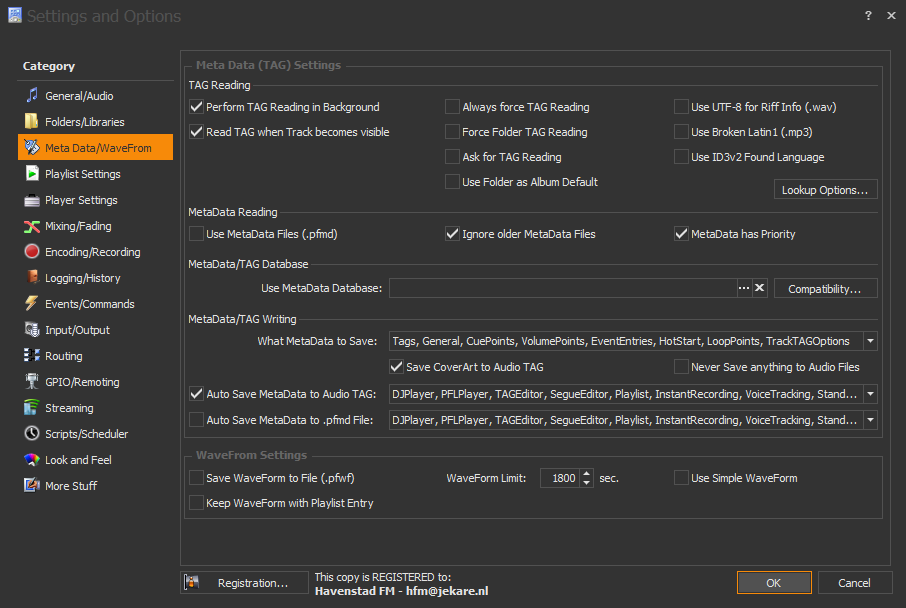The width and height of the screenshot is (906, 608).
Task: Go to Mixing/Fading settings
Action: coord(95,226)
